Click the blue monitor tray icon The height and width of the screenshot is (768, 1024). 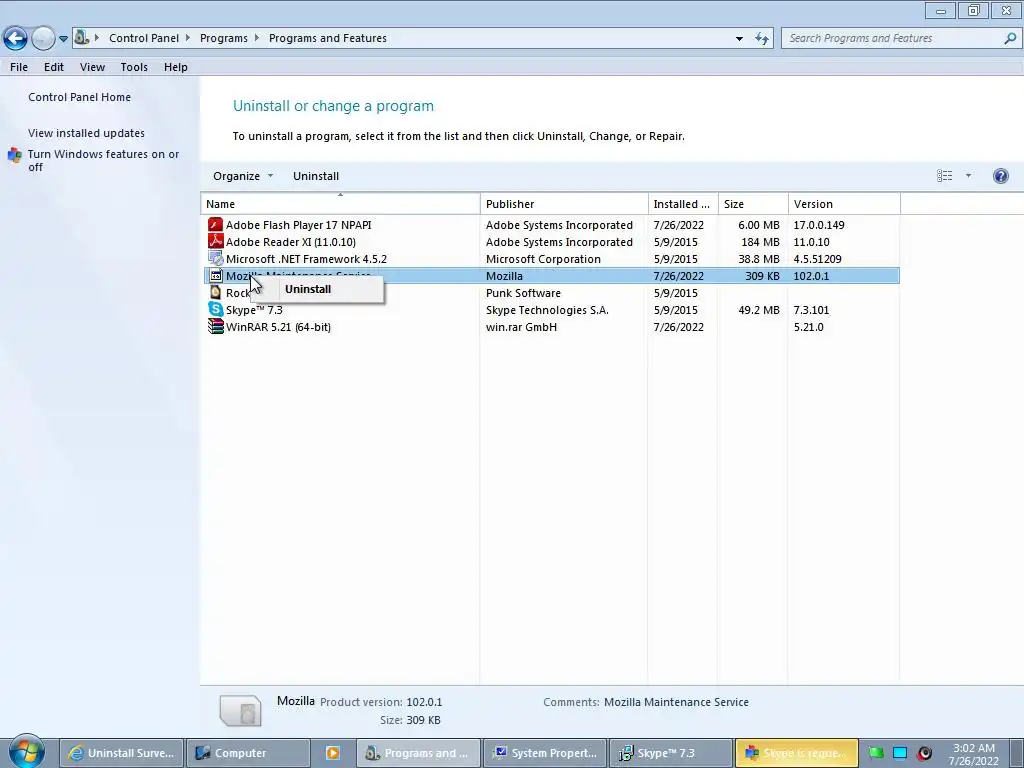click(x=900, y=753)
